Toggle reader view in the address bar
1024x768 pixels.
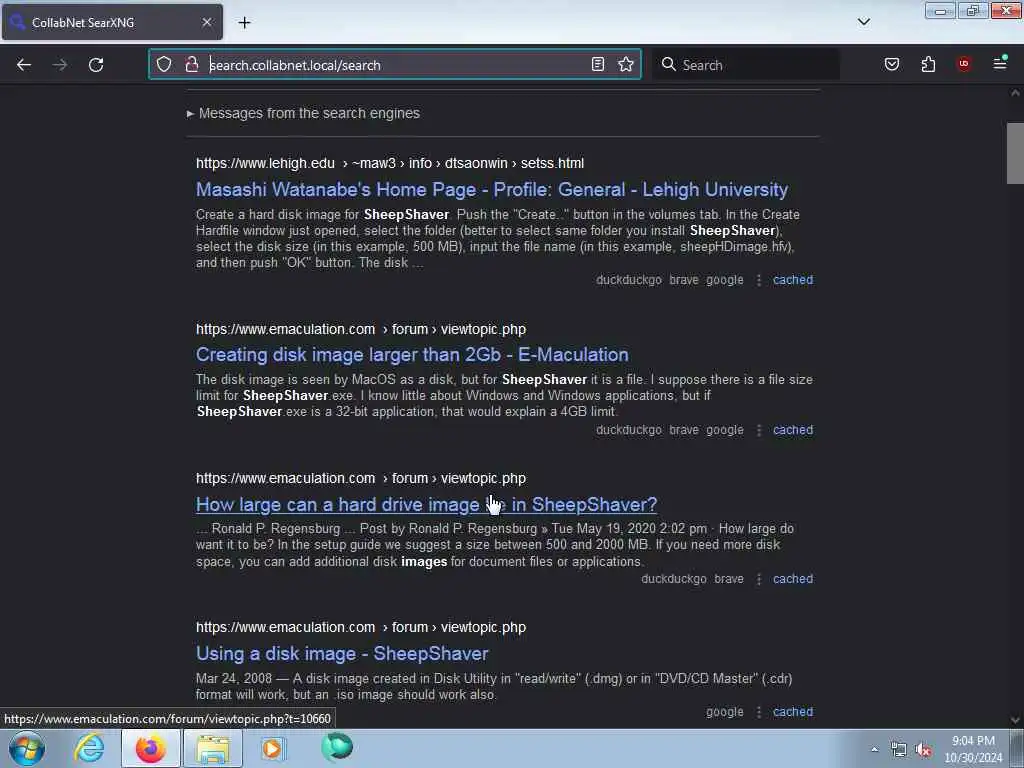pyautogui.click(x=598, y=64)
